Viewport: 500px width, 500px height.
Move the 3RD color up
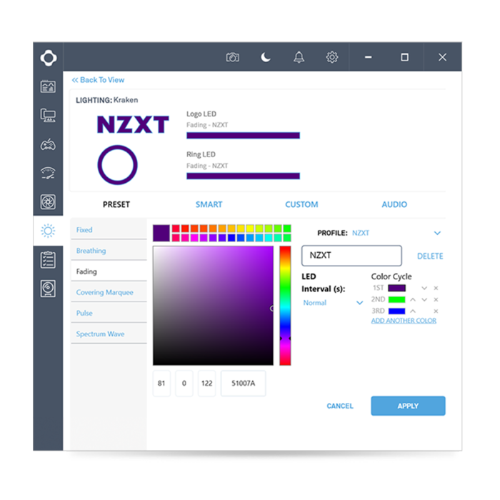413,311
